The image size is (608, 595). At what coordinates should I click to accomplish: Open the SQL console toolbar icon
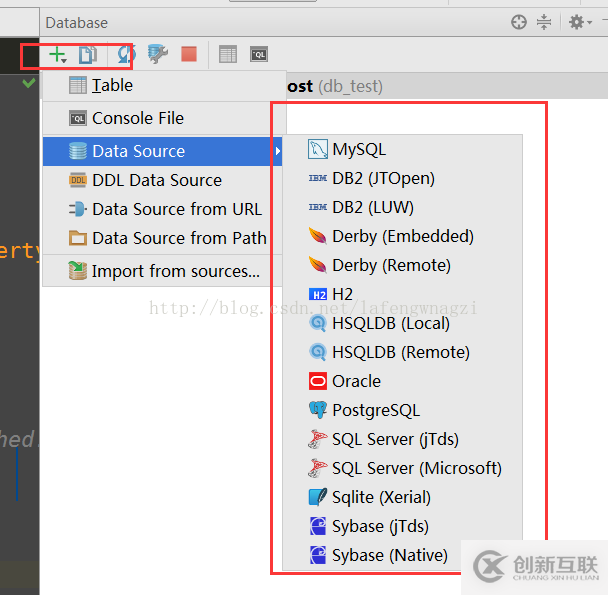click(x=259, y=54)
